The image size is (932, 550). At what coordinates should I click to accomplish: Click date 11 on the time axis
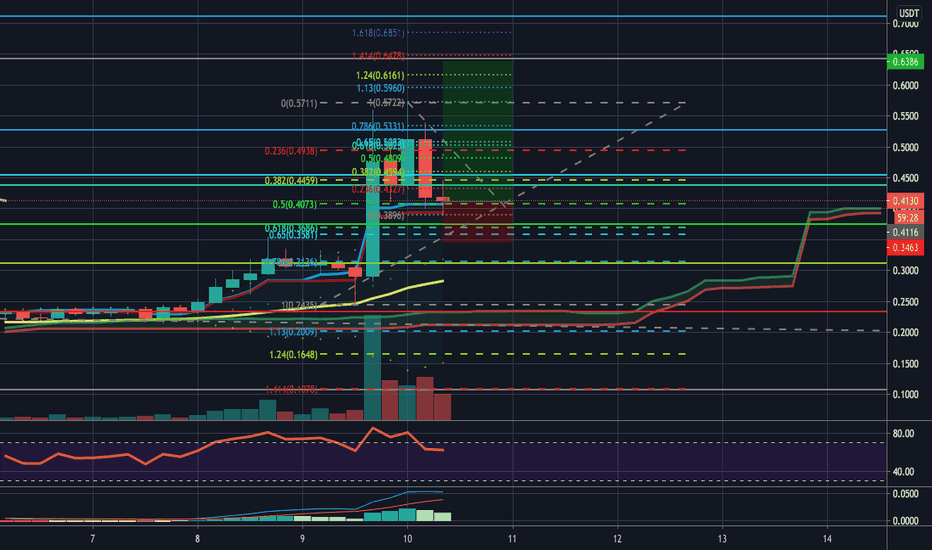click(x=512, y=539)
